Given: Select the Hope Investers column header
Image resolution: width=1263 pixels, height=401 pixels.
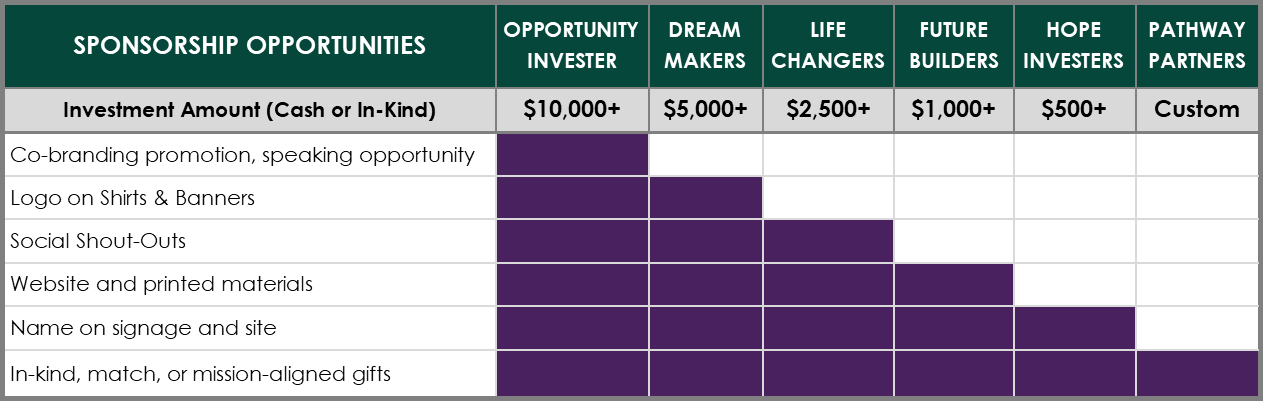Looking at the screenshot, I should pyautogui.click(x=1075, y=46).
